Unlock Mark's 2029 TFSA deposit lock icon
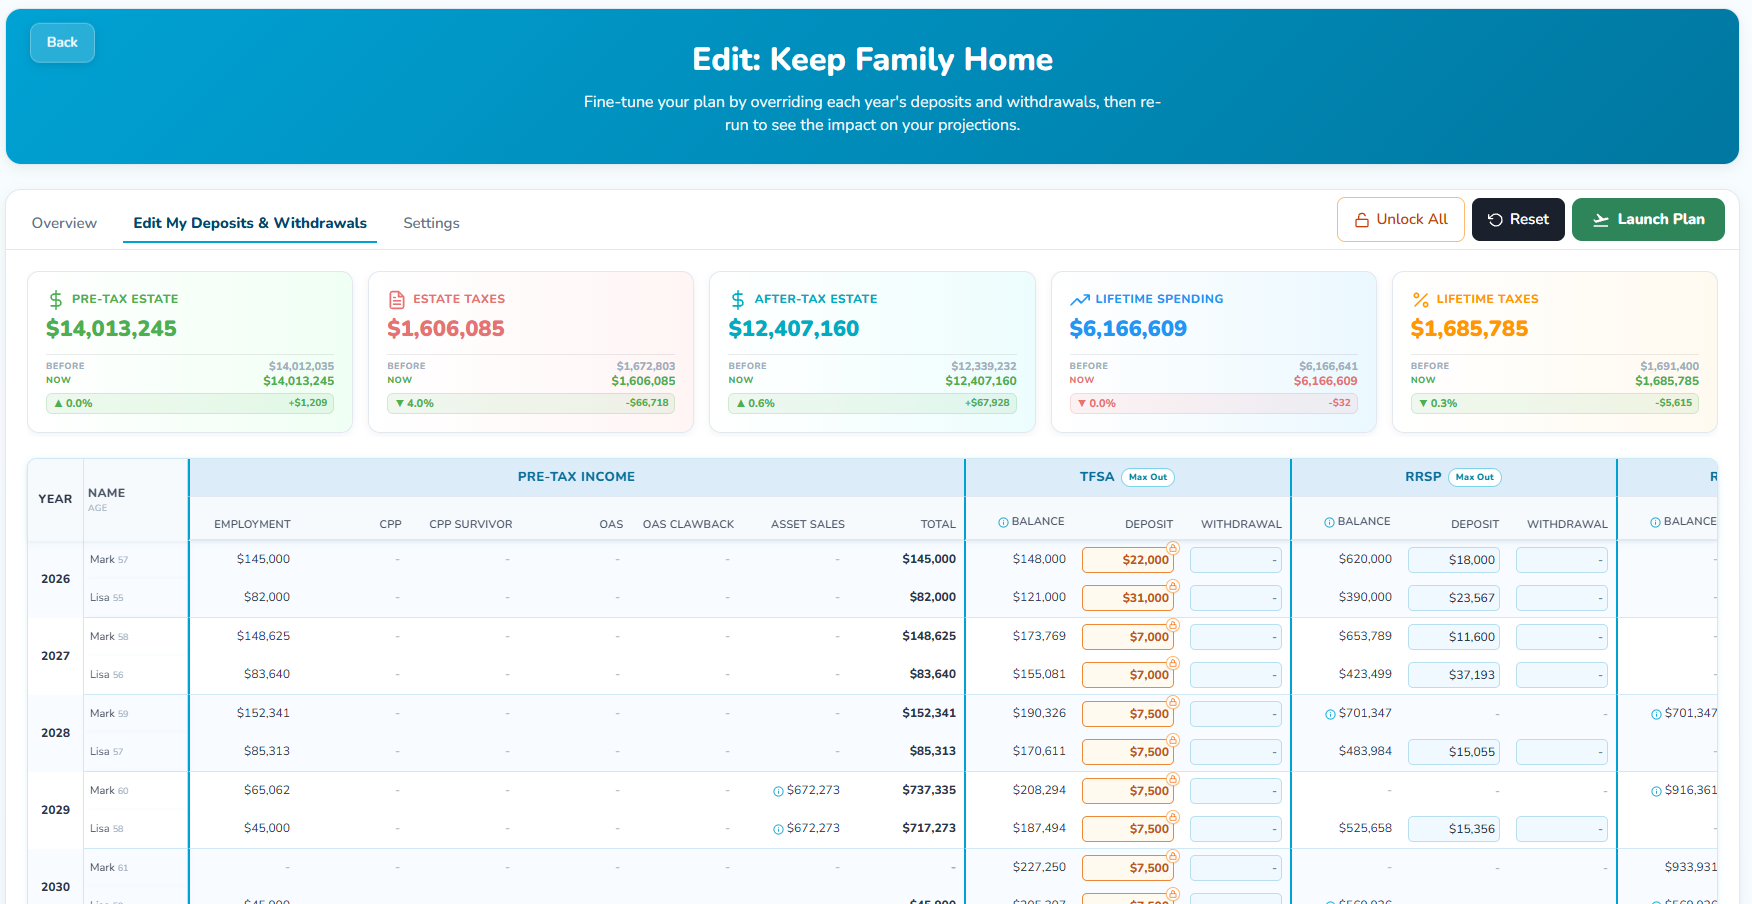The width and height of the screenshot is (1752, 904). pyautogui.click(x=1173, y=779)
